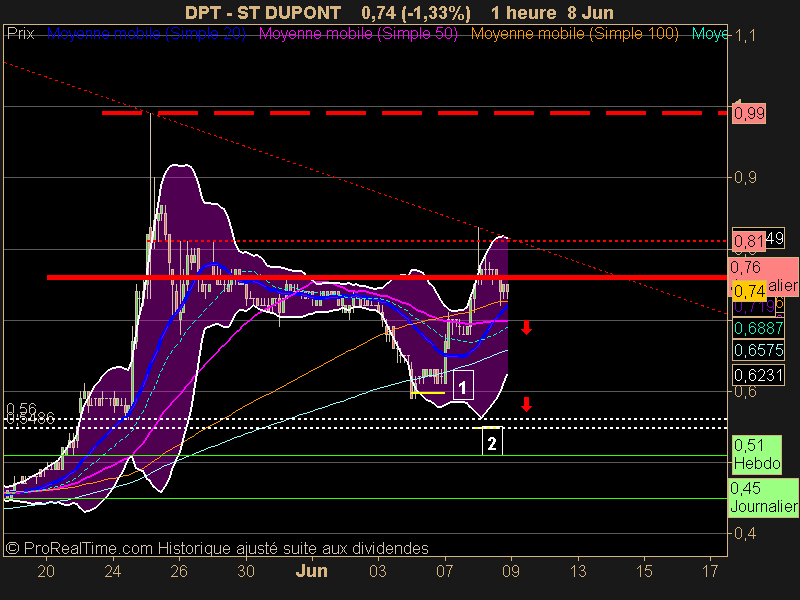This screenshot has width=800, height=600.
Task: Click the Jun month label on time axis
Action: pos(312,571)
